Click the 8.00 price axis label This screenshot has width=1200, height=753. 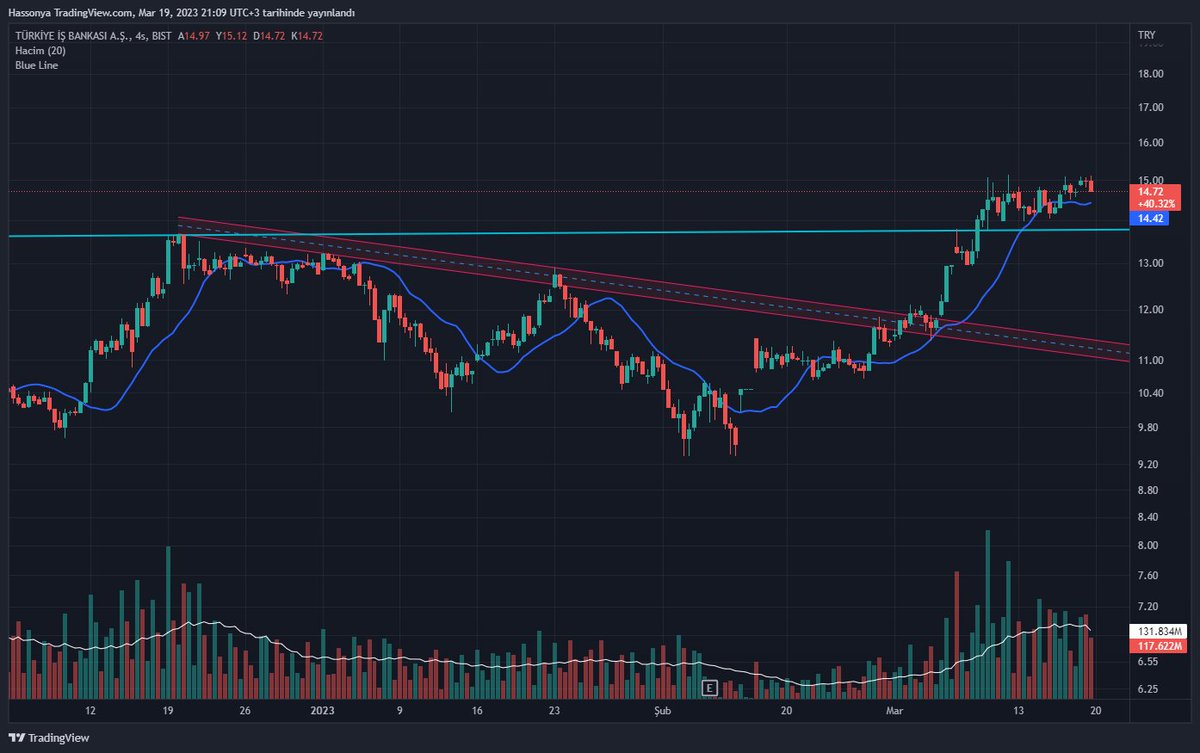pyautogui.click(x=1148, y=546)
